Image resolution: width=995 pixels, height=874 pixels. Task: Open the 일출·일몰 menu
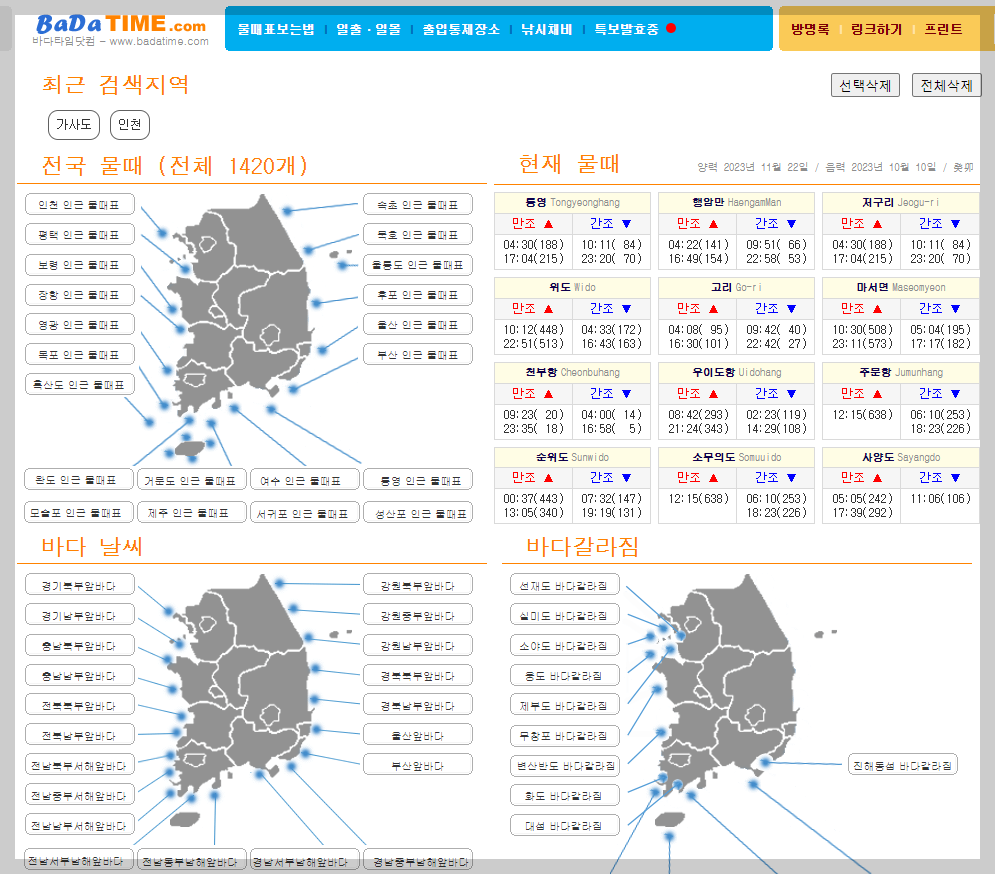click(x=367, y=29)
